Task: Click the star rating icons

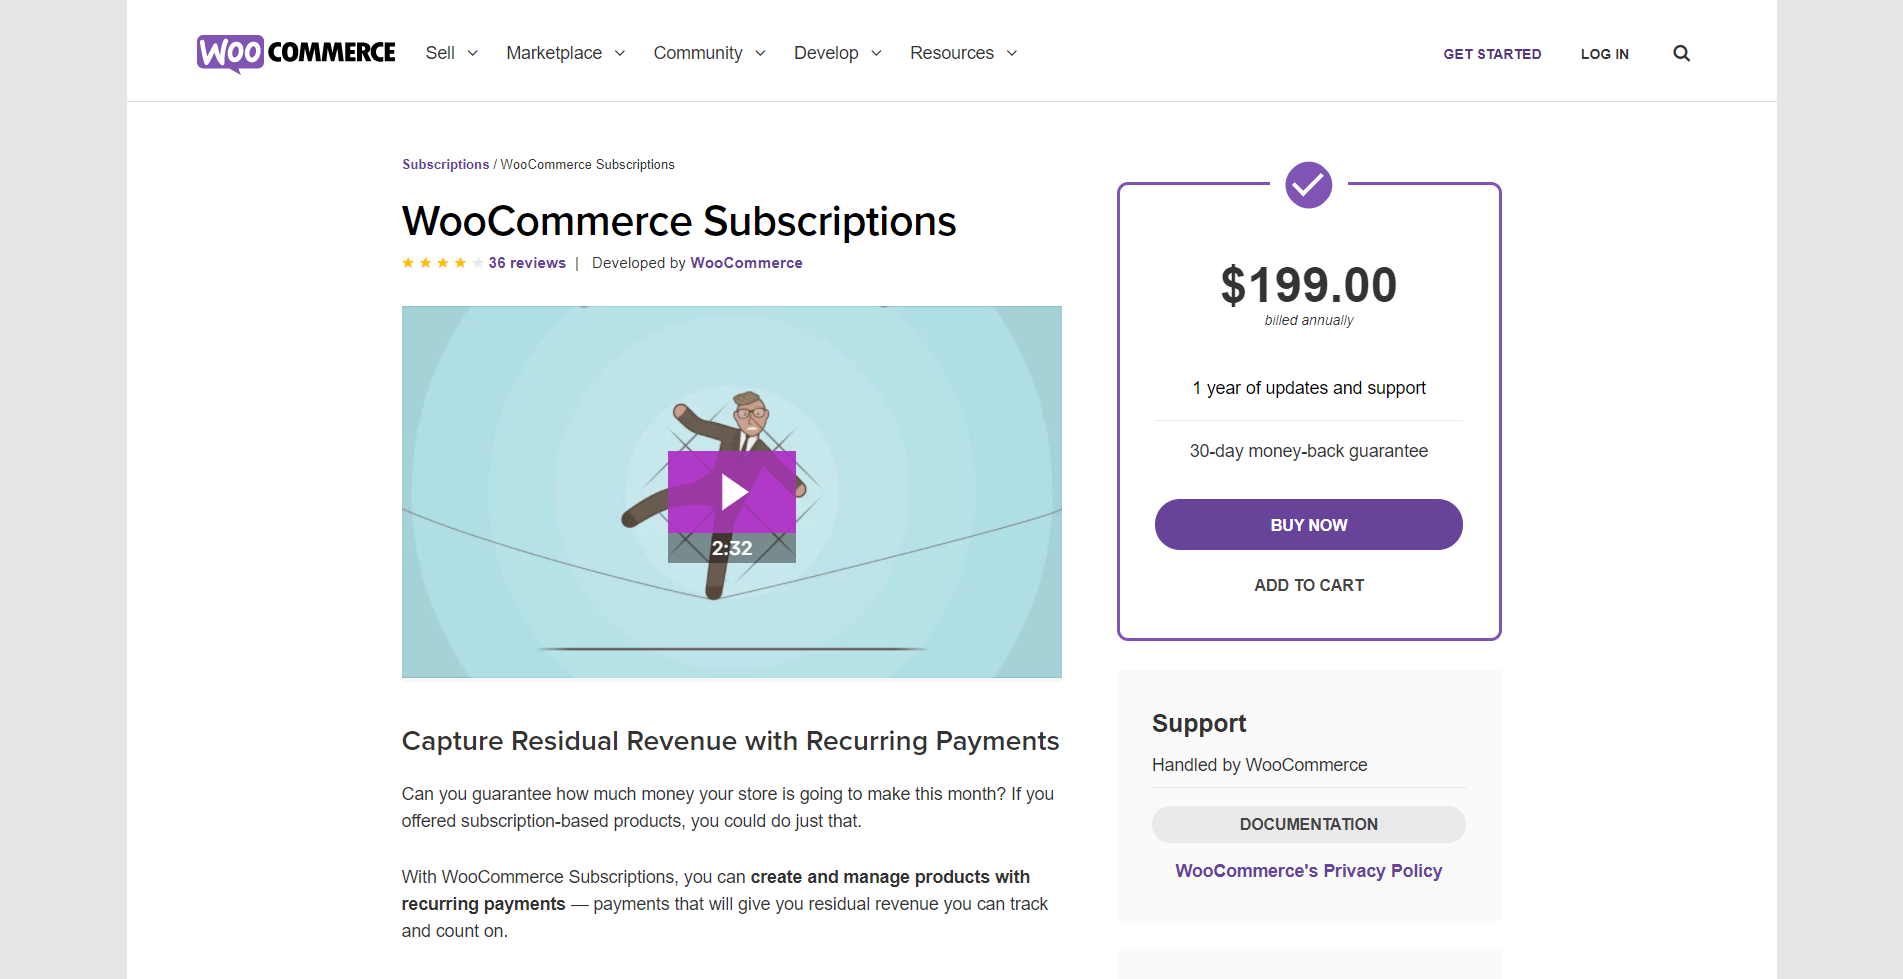Action: 443,263
